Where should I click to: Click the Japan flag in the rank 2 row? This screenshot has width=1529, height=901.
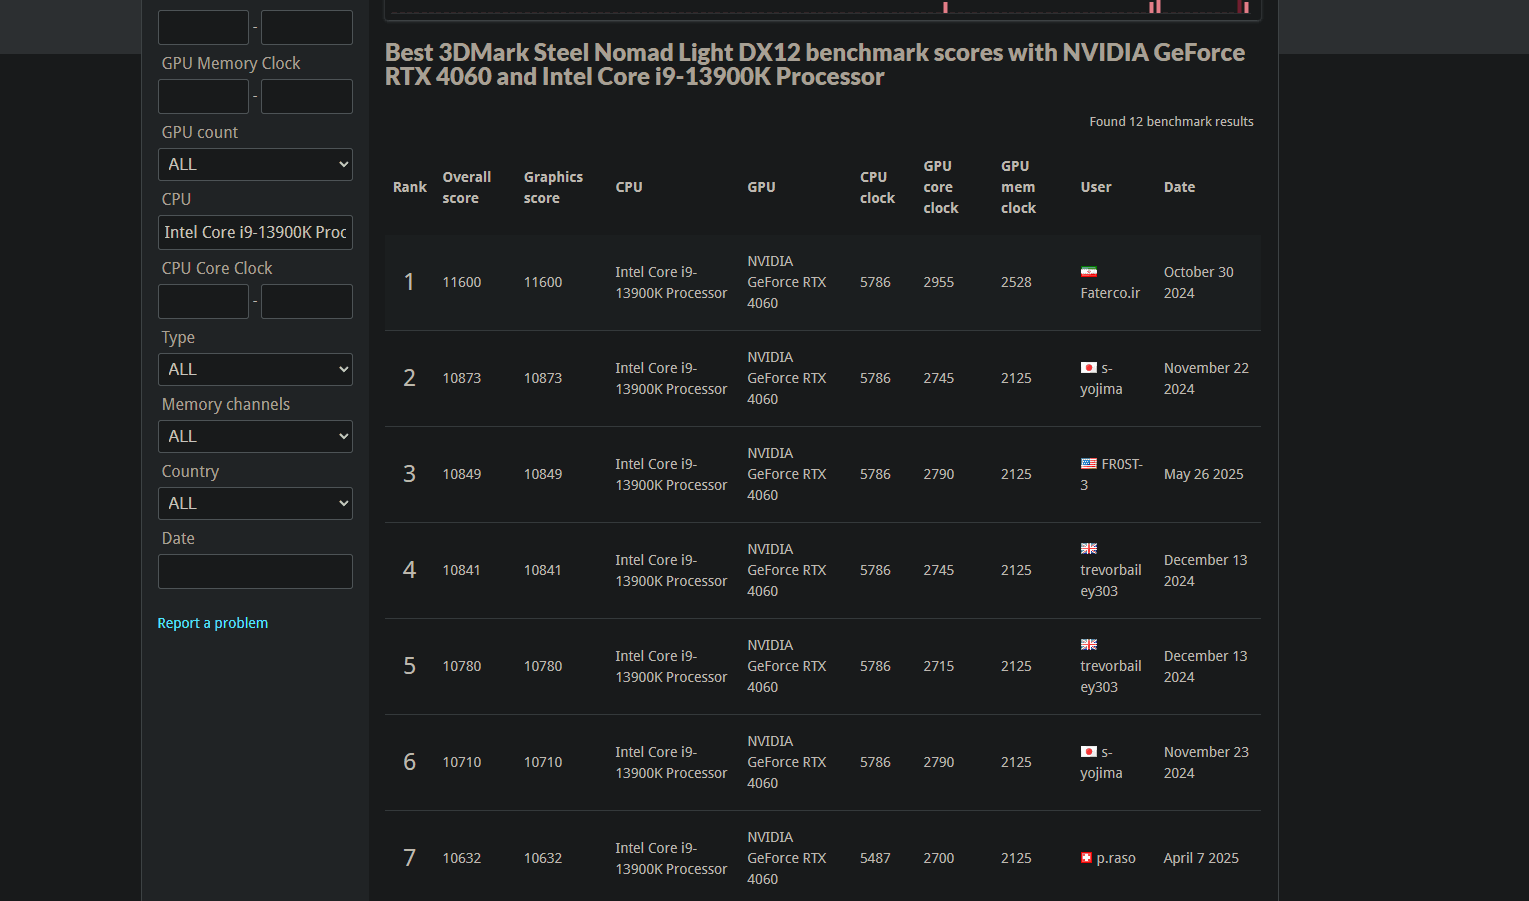[1089, 368]
